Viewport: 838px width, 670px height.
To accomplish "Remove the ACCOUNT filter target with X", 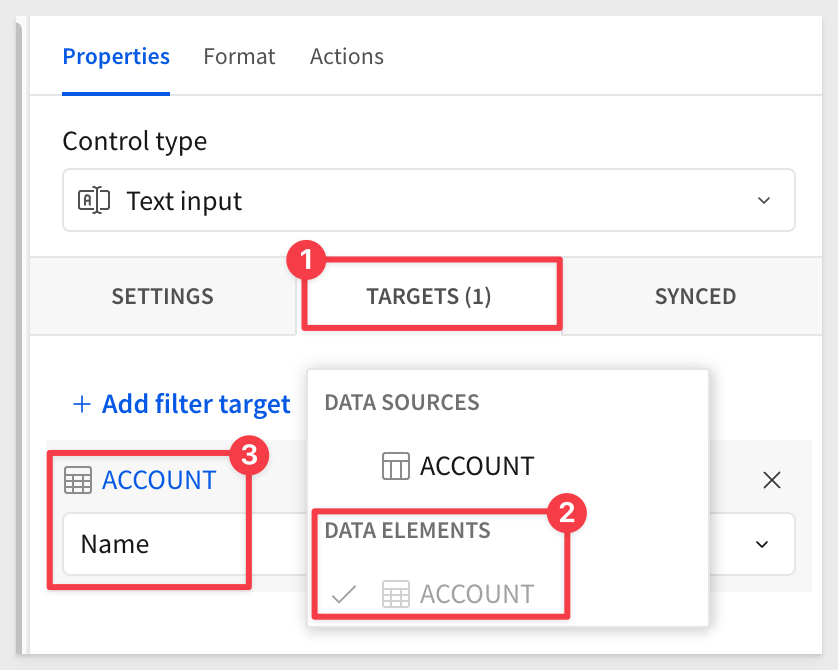I will 772,480.
